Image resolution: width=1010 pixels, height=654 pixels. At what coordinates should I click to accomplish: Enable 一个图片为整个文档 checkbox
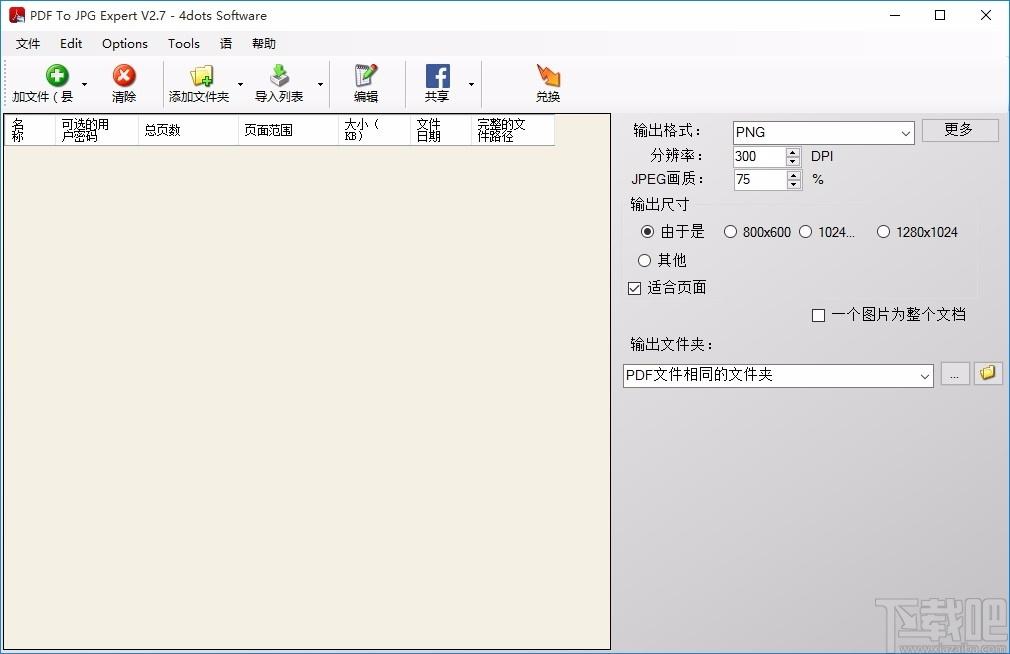click(x=818, y=315)
